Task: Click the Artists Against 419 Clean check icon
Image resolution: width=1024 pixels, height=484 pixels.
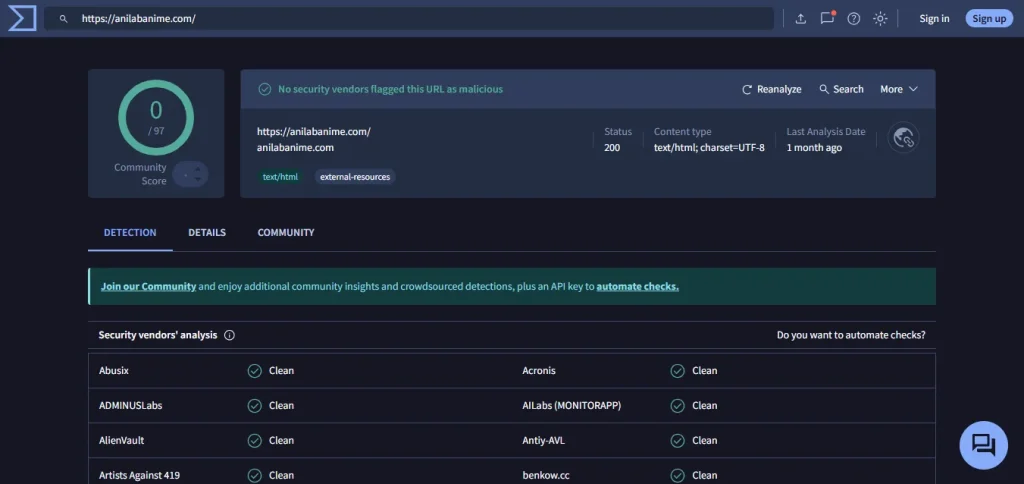Action: pos(255,476)
